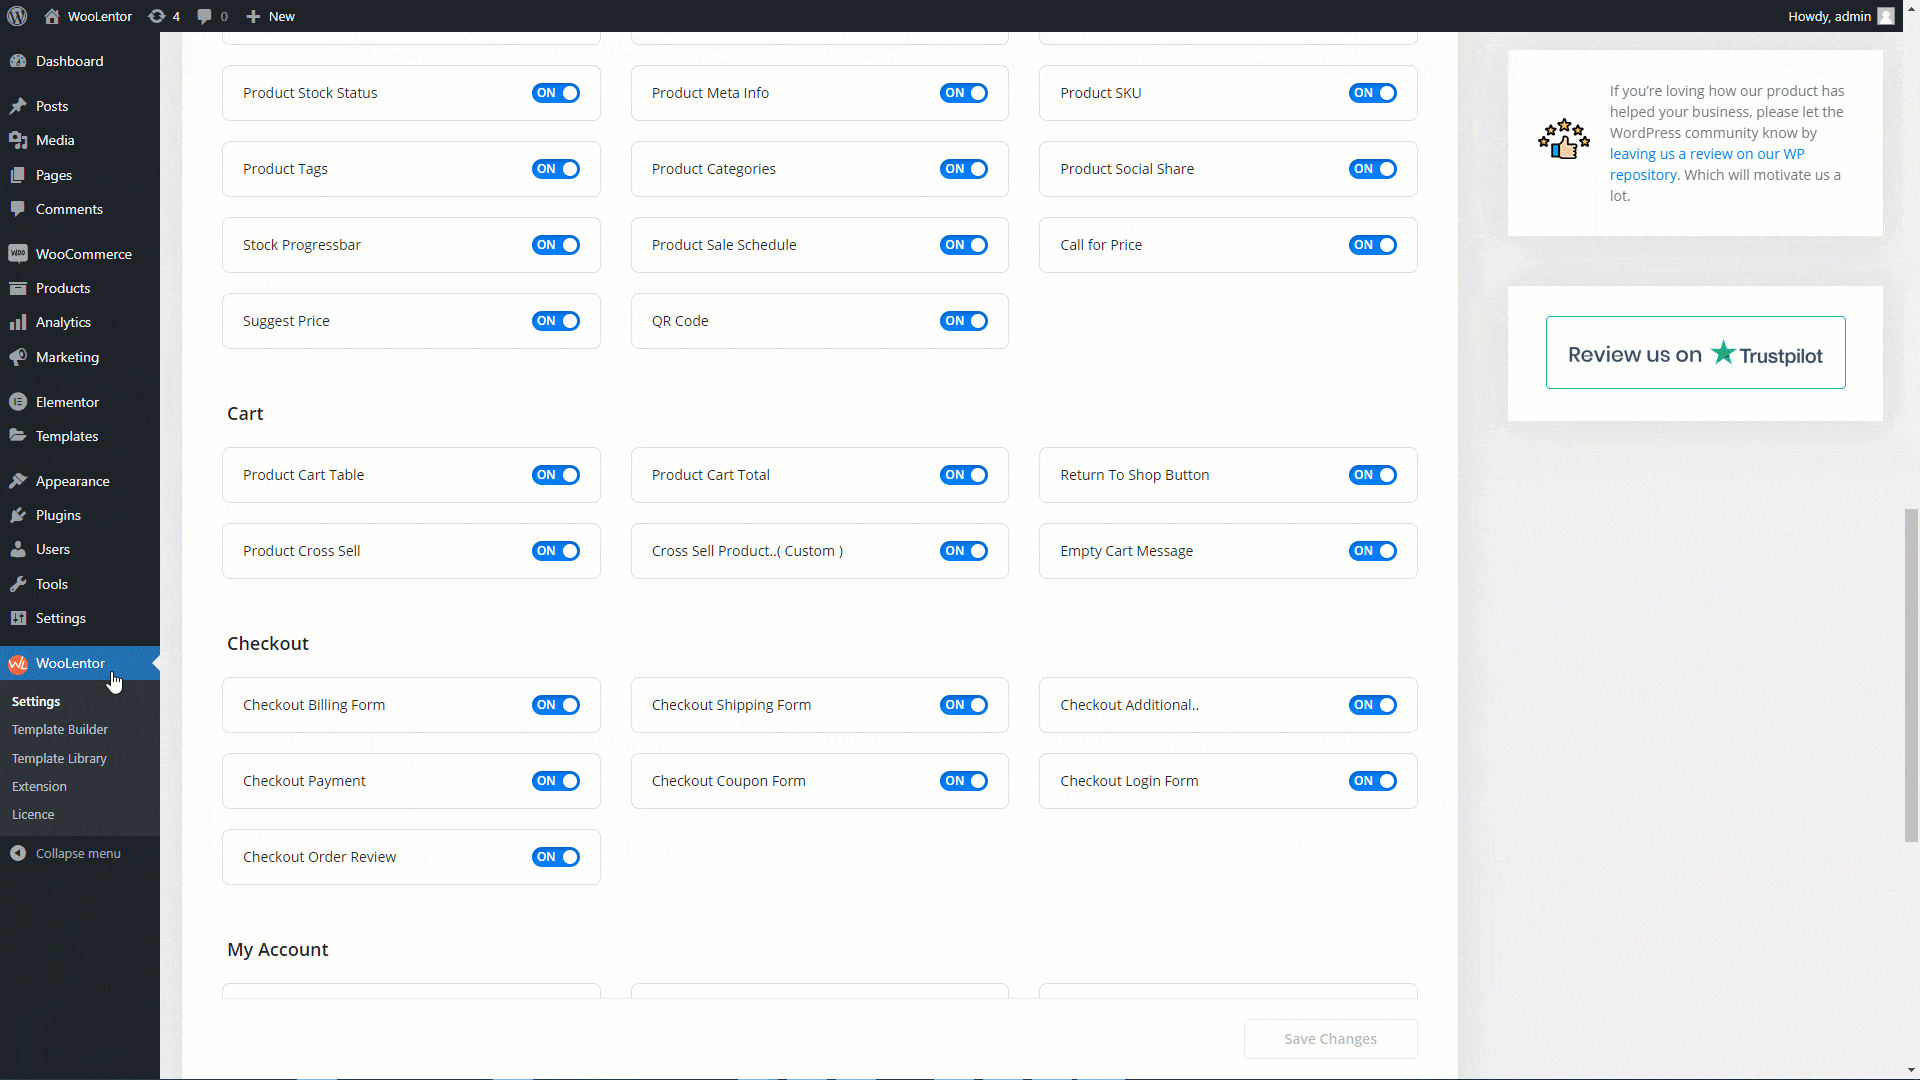This screenshot has width=1920, height=1080.
Task: Open the New content menu
Action: [x=269, y=16]
